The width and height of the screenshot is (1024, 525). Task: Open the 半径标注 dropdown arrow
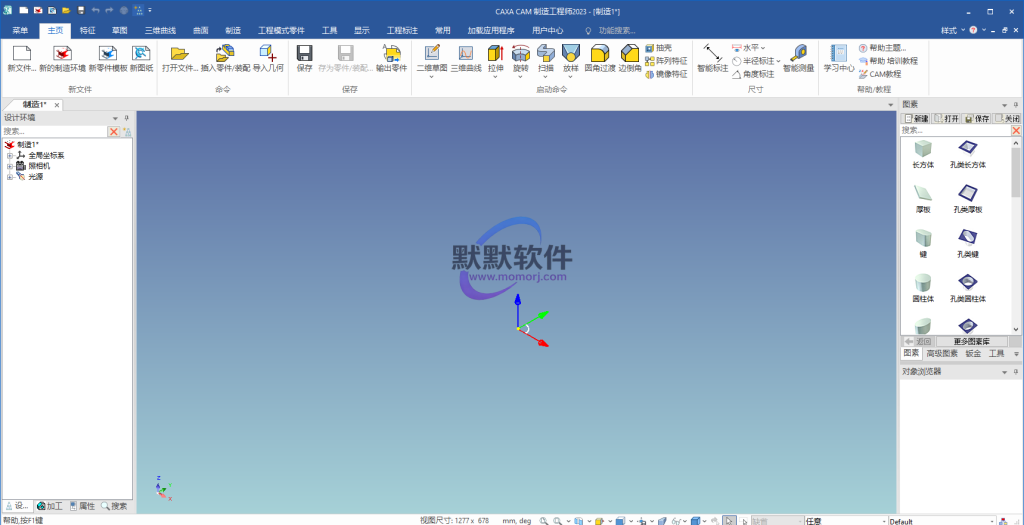778,61
